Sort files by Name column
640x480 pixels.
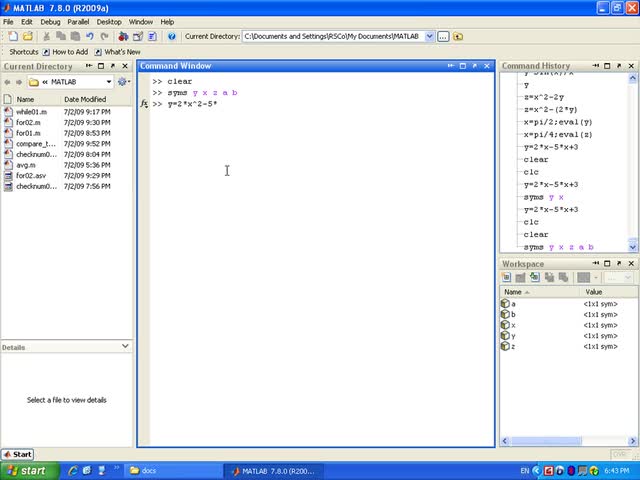click(x=25, y=99)
